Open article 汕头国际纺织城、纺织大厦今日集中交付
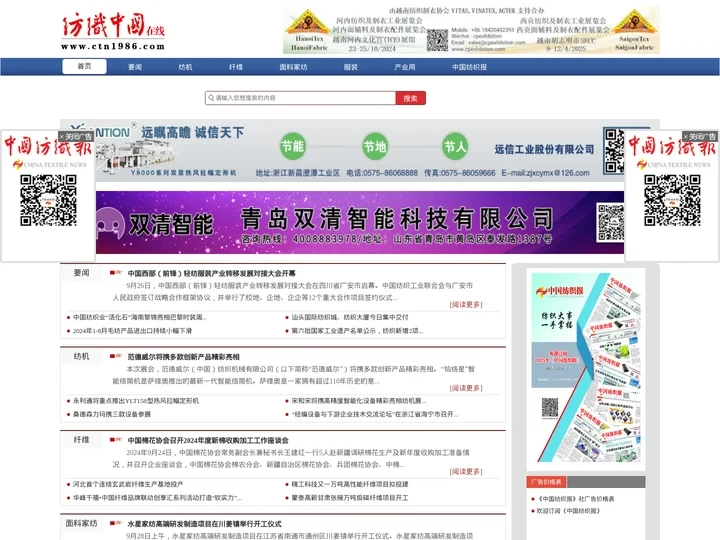Image resolution: width=720 pixels, height=540 pixels. [350, 317]
